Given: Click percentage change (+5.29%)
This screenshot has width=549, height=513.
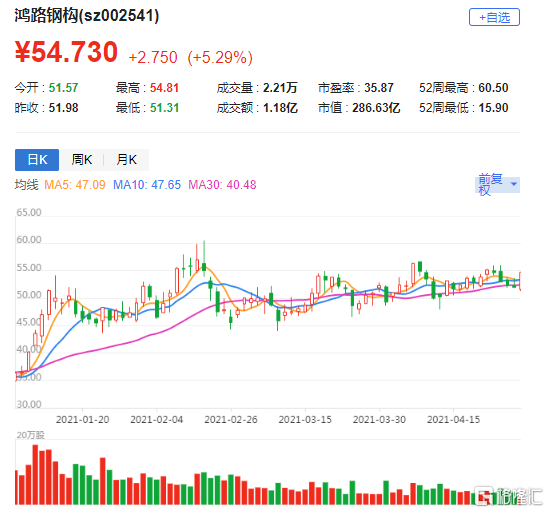Looking at the screenshot, I should pos(220,57).
